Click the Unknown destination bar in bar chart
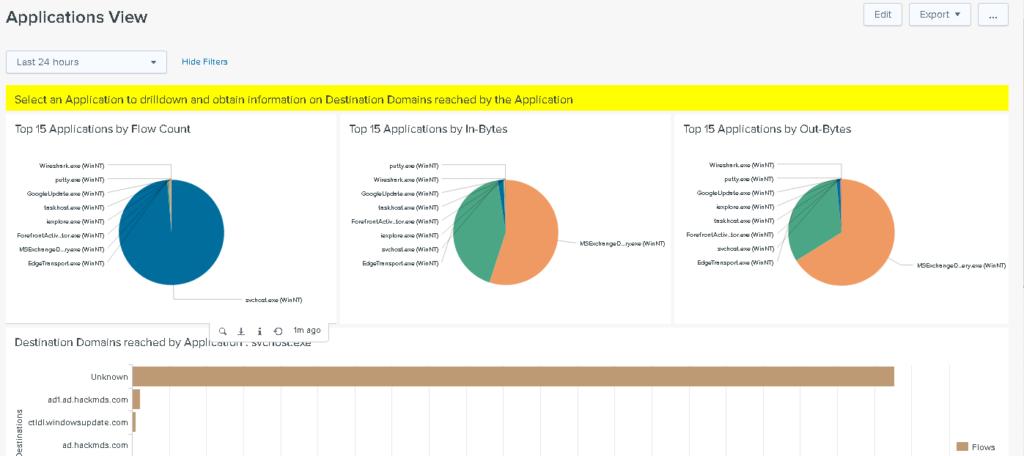1024x456 pixels. click(x=512, y=376)
